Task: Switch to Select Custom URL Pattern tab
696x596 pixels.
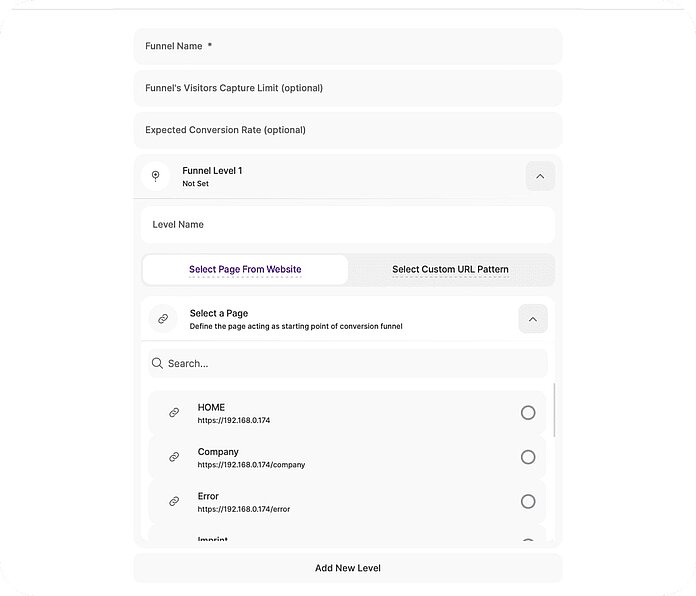Action: (x=450, y=269)
